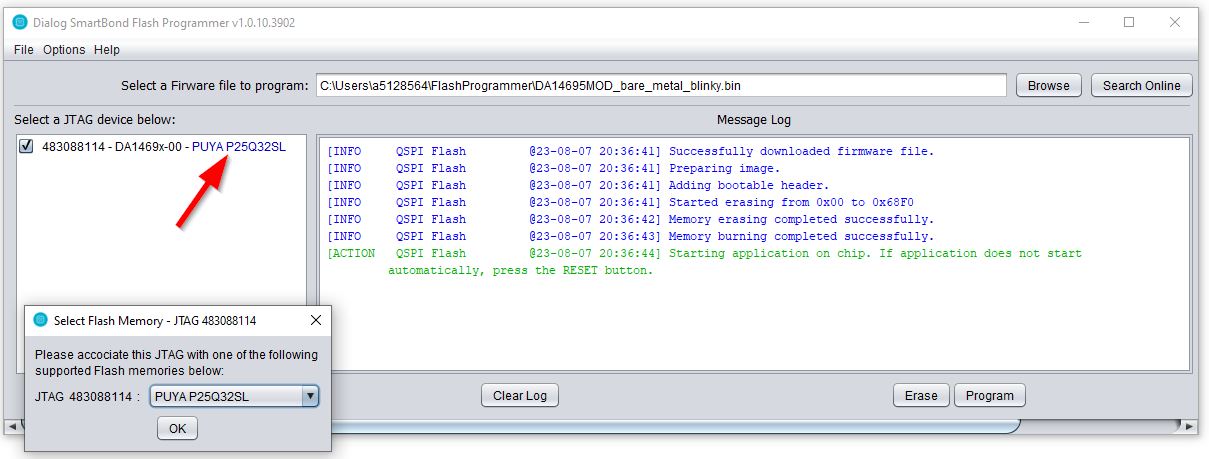Viewport: 1209px width, 459px height.
Task: Toggle the 483088114 JTAG device checkbox
Action: coord(27,146)
